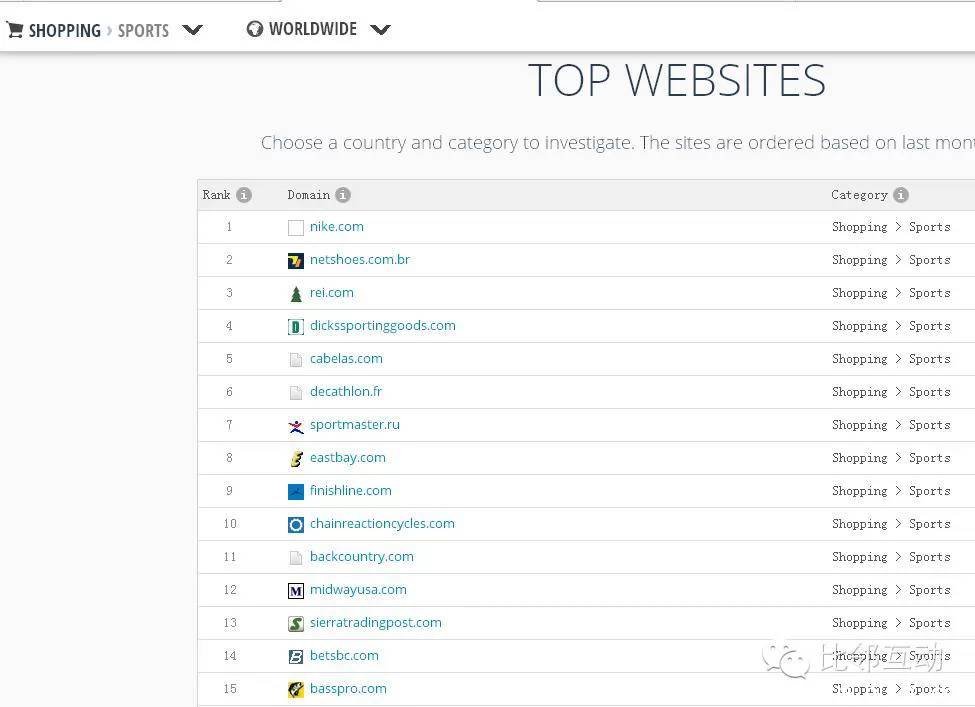Open the decathlon.fr link
Viewport: 975px width, 707px height.
click(346, 391)
